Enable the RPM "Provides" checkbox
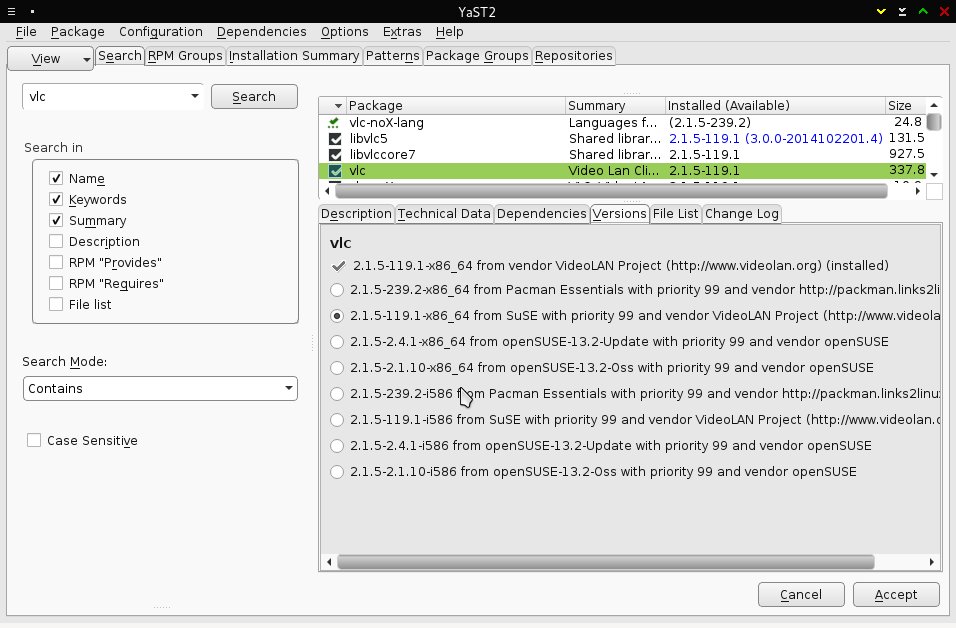The width and height of the screenshot is (956, 628). tap(56, 263)
